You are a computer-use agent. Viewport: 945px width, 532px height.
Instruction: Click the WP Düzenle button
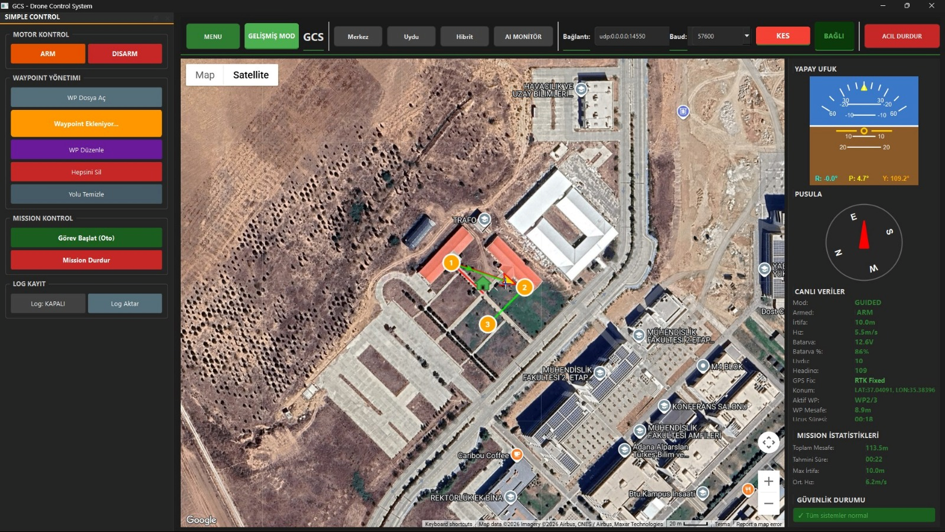click(86, 149)
